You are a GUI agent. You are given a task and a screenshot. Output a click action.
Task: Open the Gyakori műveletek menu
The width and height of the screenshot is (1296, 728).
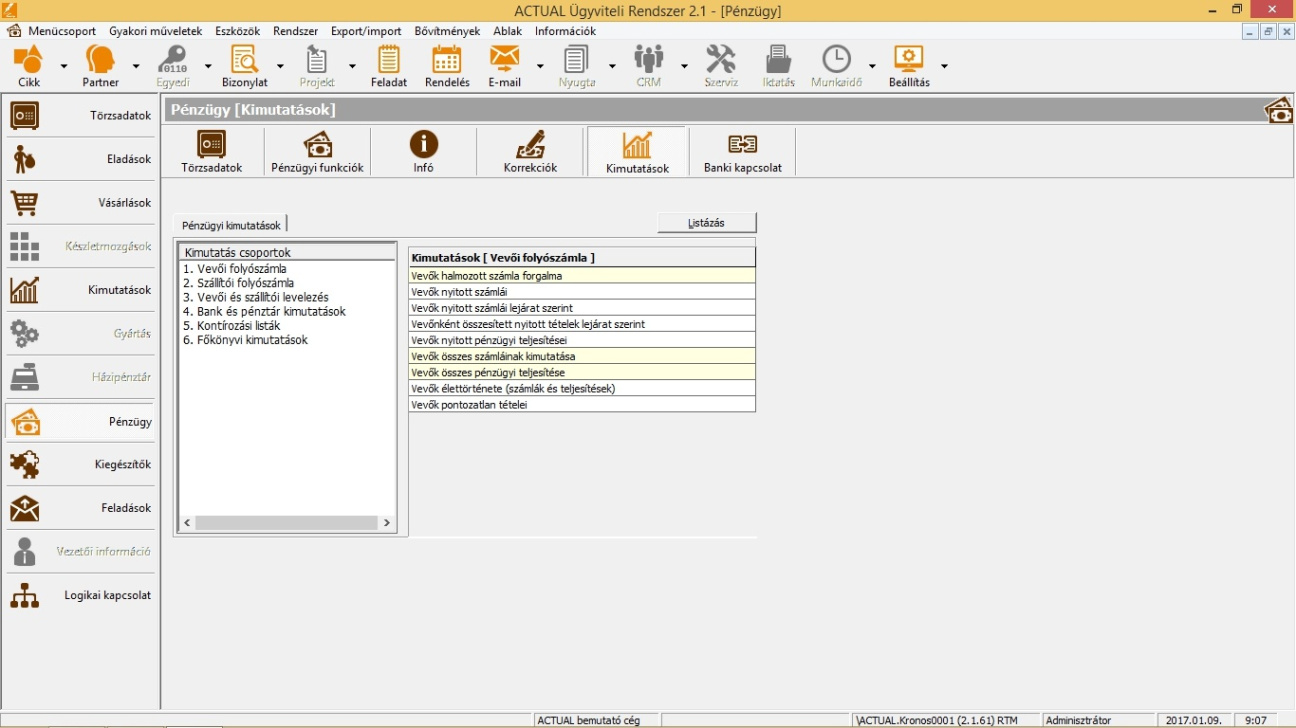click(x=155, y=31)
